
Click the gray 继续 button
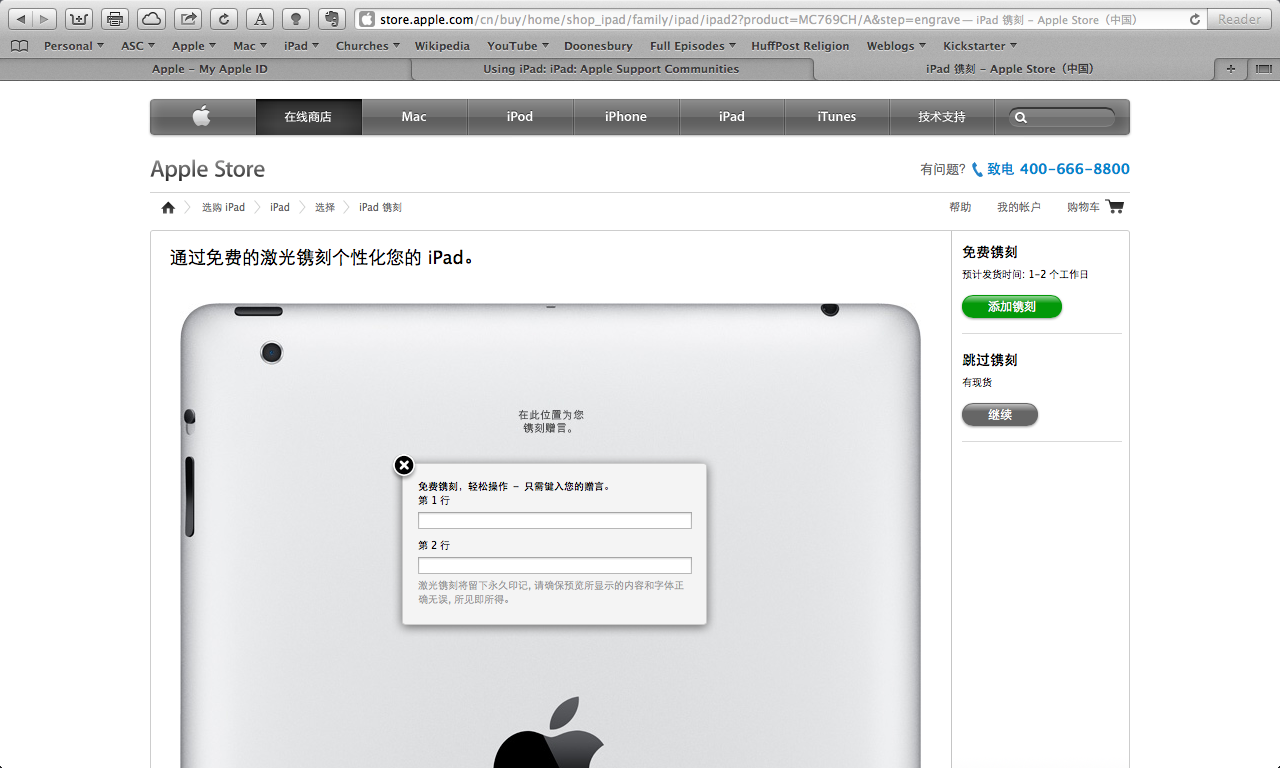1000,414
